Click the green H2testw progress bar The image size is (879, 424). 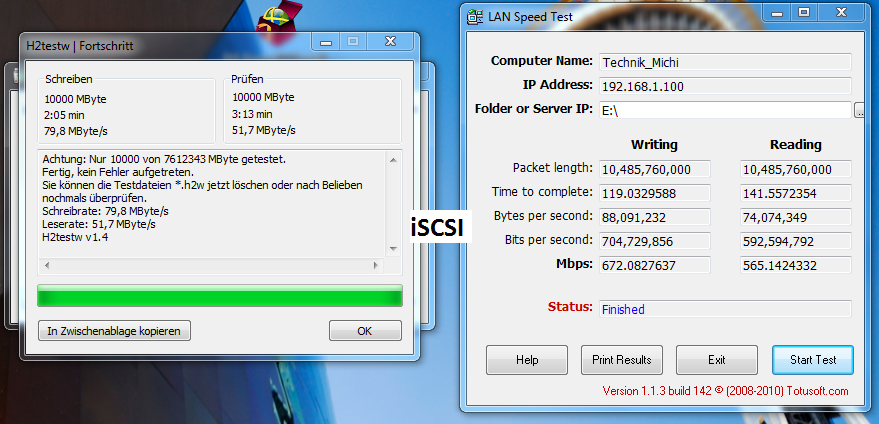click(x=220, y=296)
